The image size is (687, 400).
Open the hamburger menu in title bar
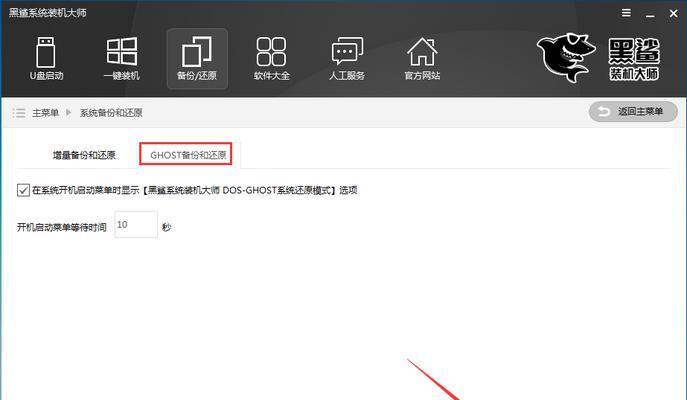(627, 13)
